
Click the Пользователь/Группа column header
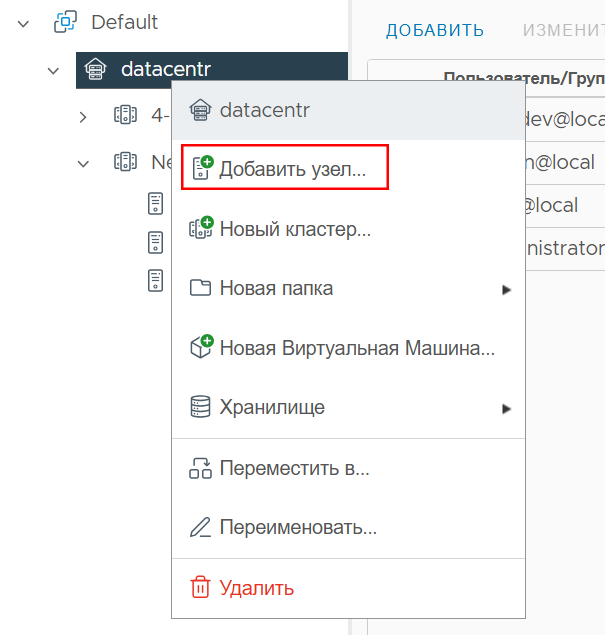[525, 78]
